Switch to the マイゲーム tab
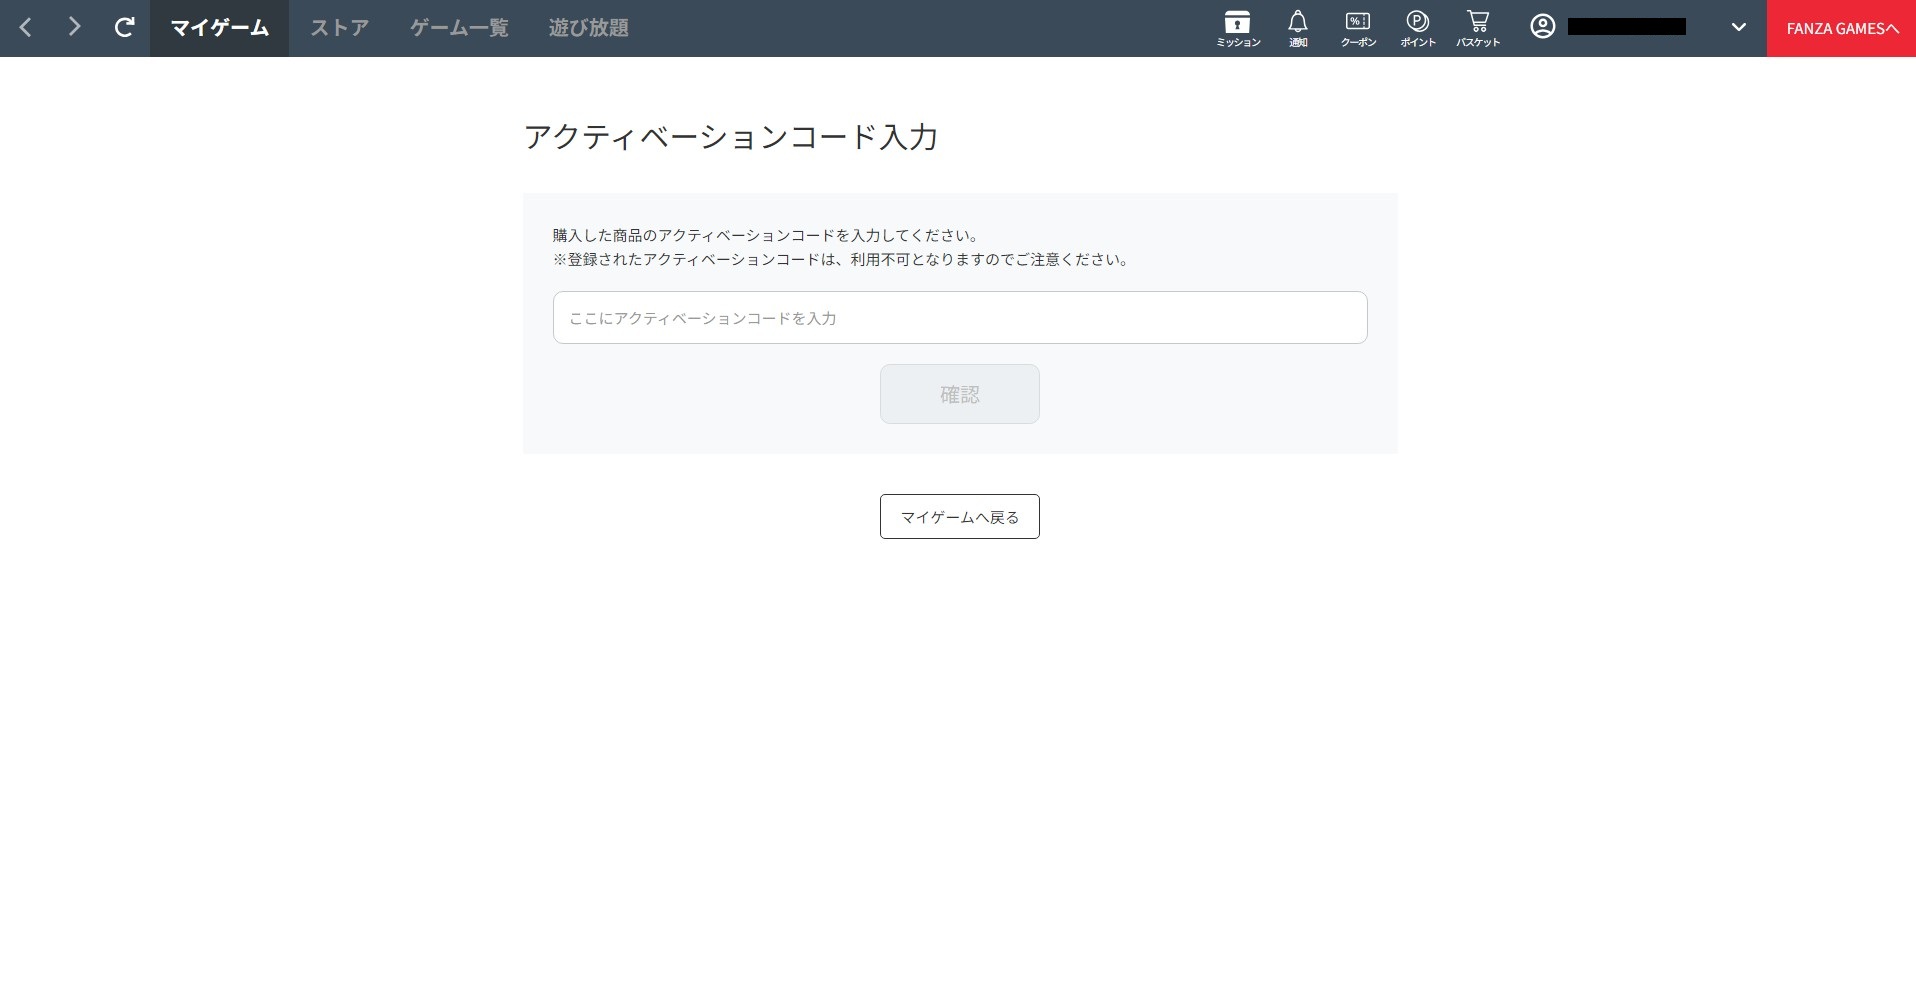 [x=219, y=27]
